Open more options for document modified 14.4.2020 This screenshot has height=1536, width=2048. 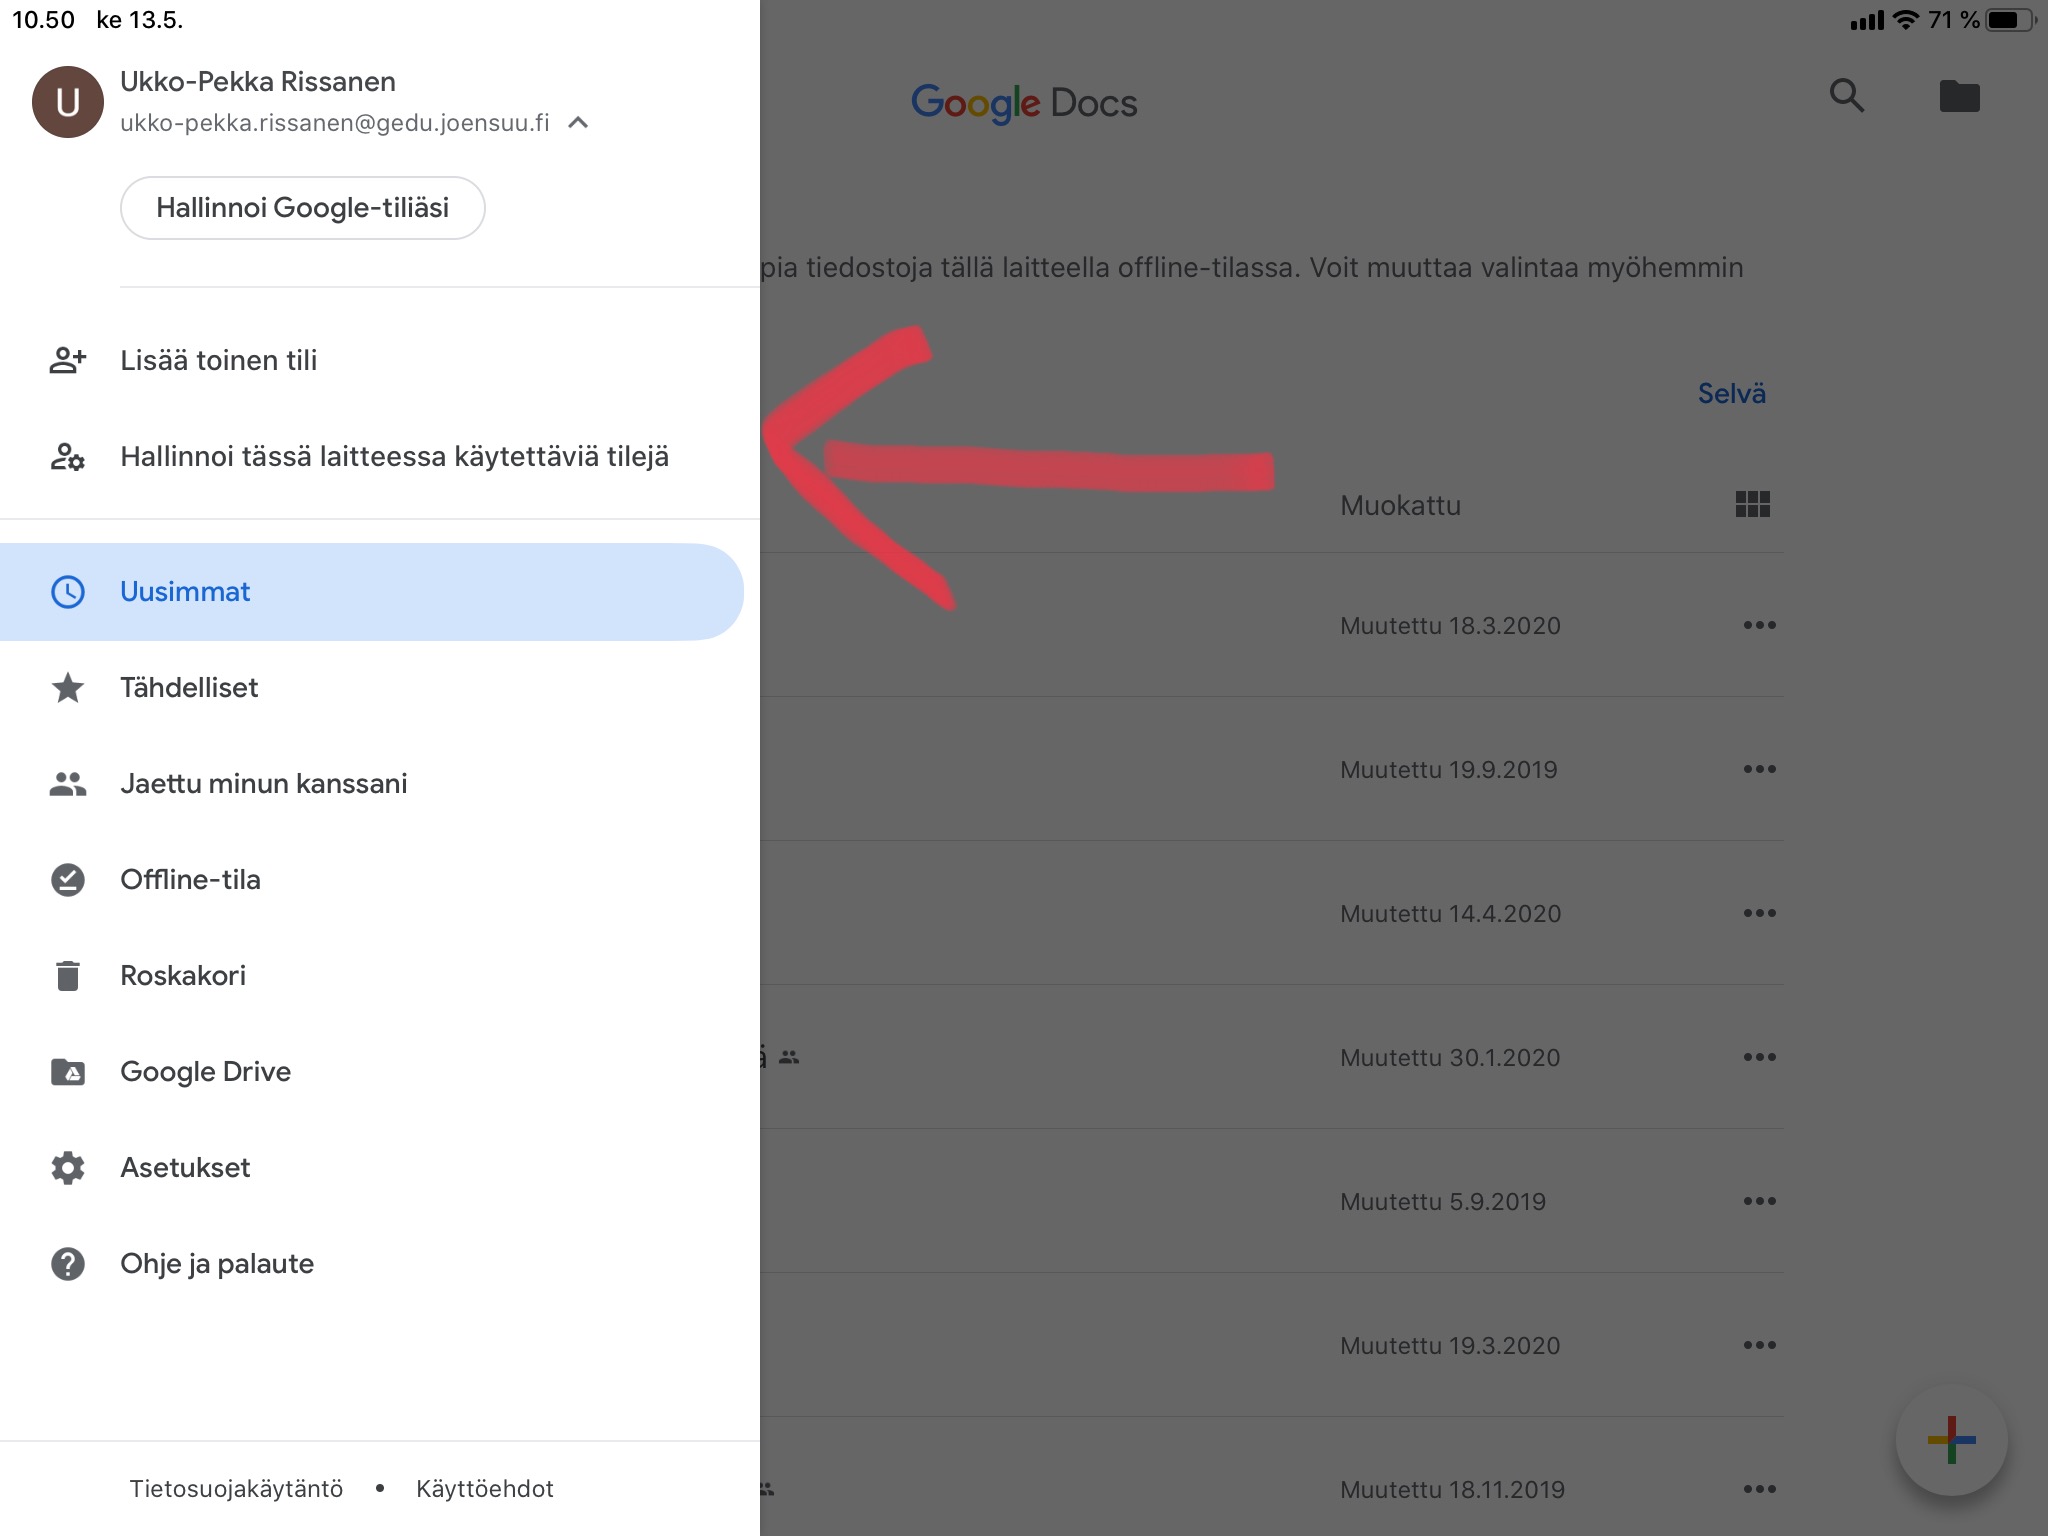tap(1759, 913)
